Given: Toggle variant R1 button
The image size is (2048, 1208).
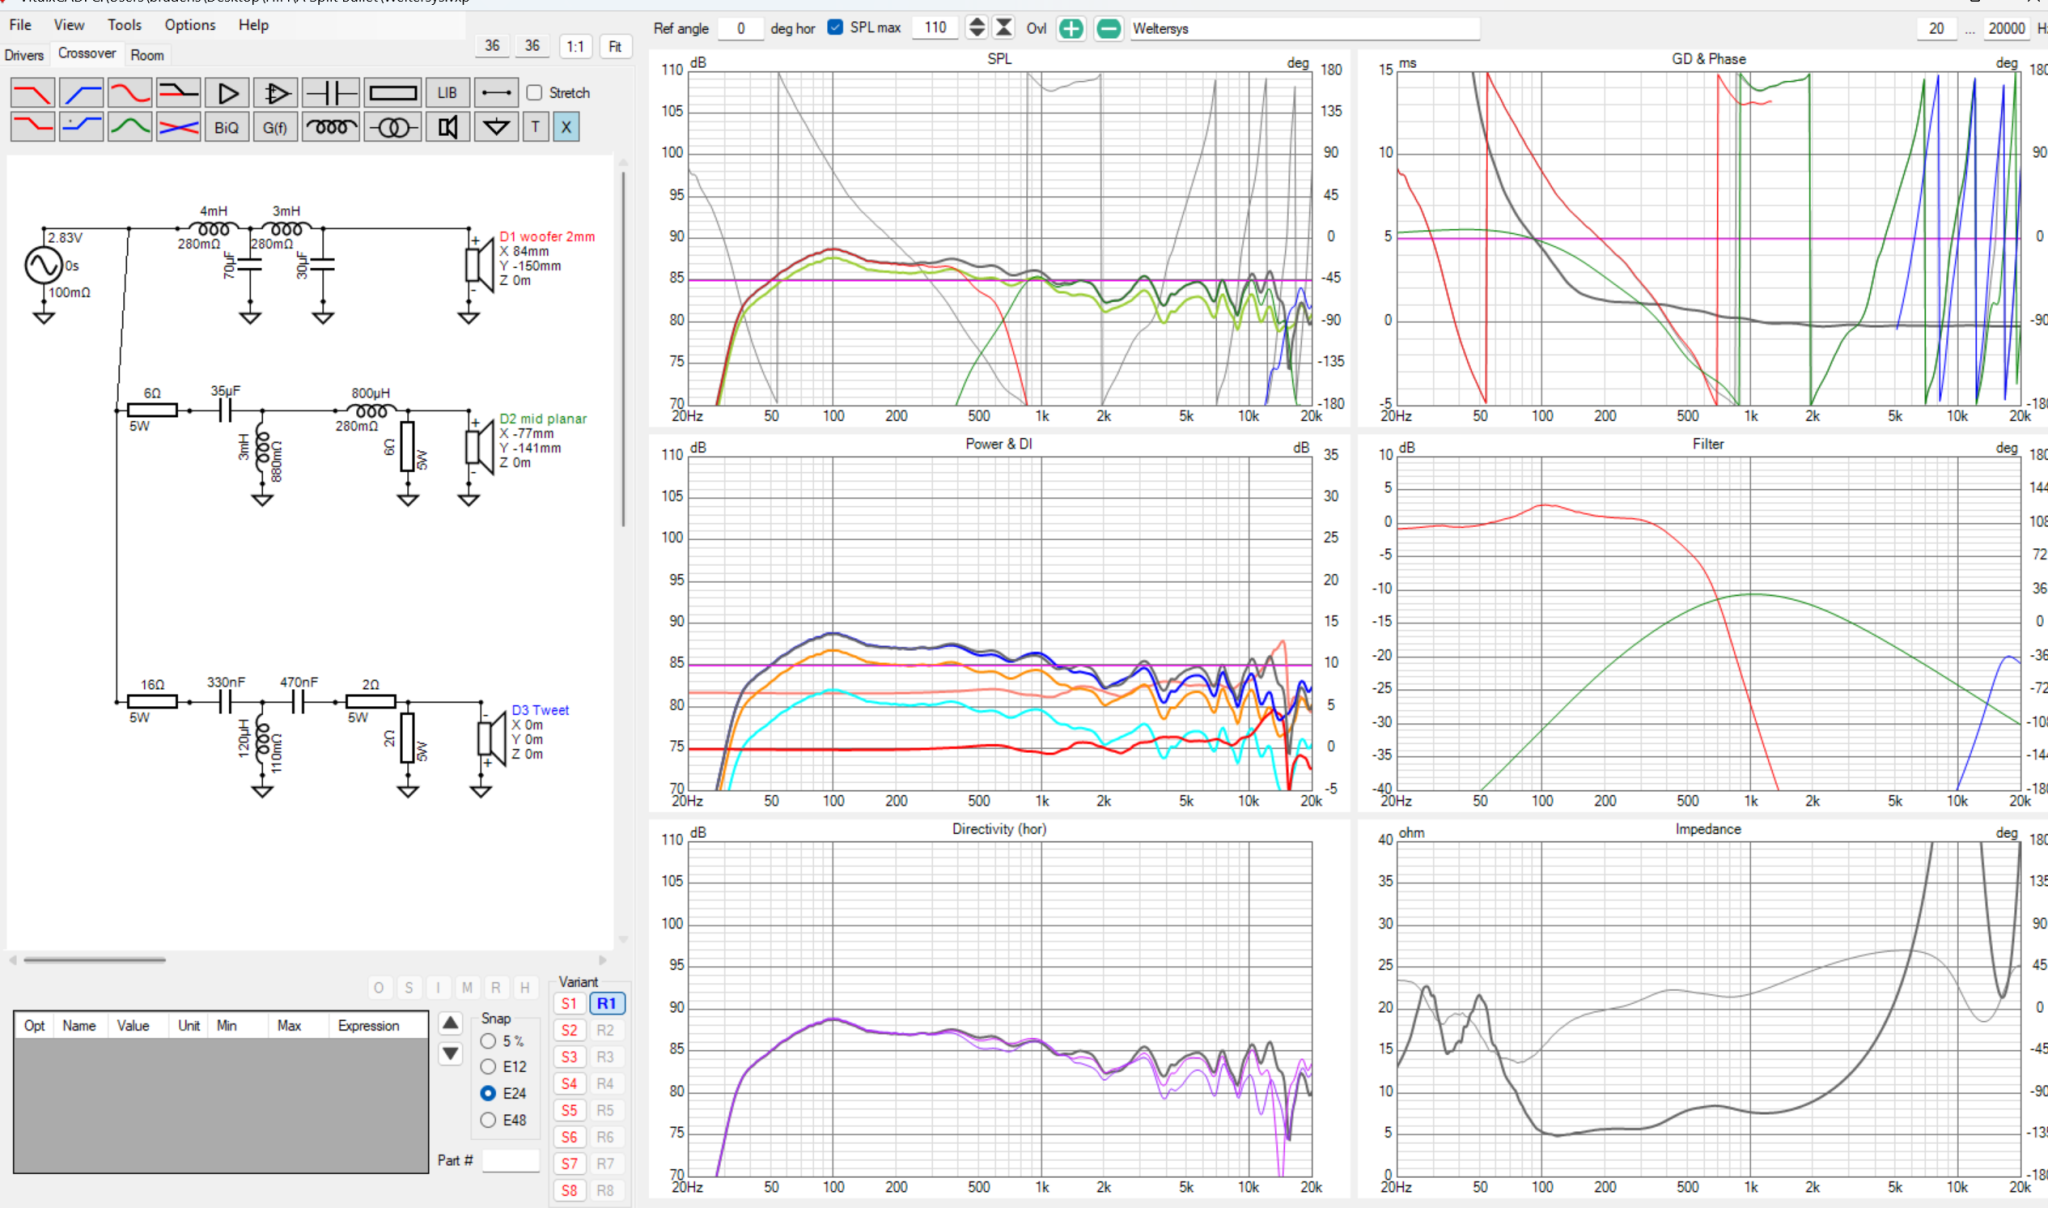Looking at the screenshot, I should tap(606, 1003).
